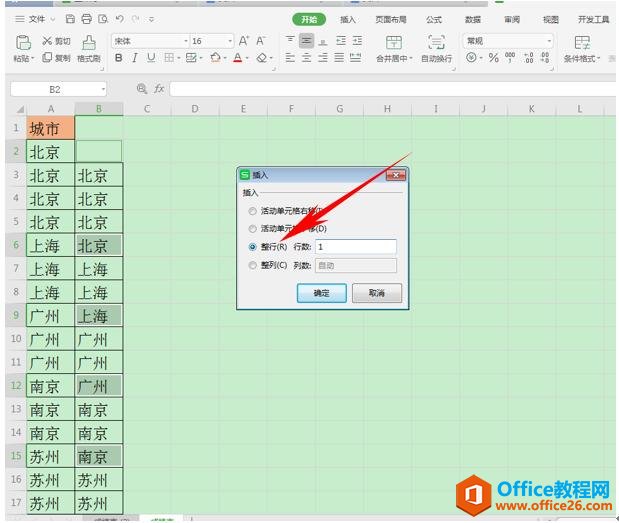Toggle Auto Wrap (自动换行)
The width and height of the screenshot is (619, 523).
tap(436, 49)
